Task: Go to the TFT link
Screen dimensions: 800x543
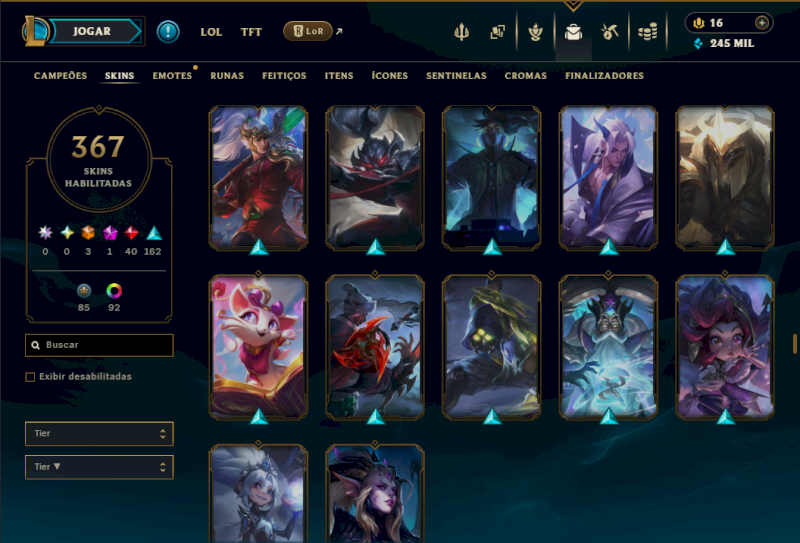Action: 251,32
